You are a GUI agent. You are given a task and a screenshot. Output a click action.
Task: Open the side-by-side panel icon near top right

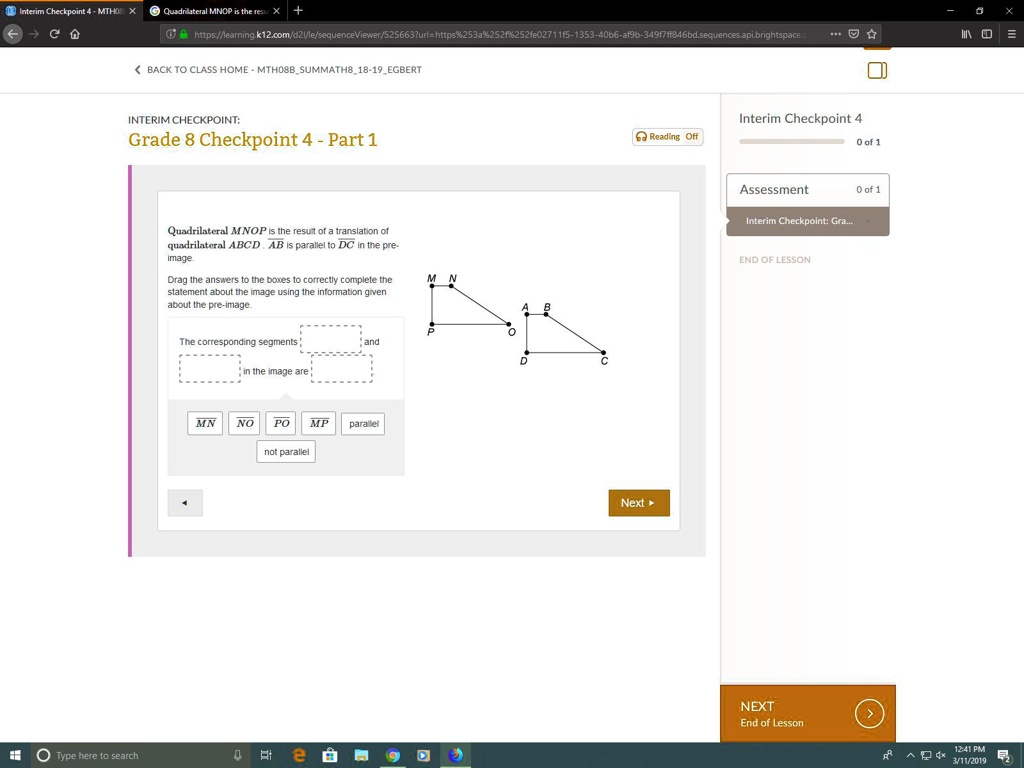pos(877,70)
